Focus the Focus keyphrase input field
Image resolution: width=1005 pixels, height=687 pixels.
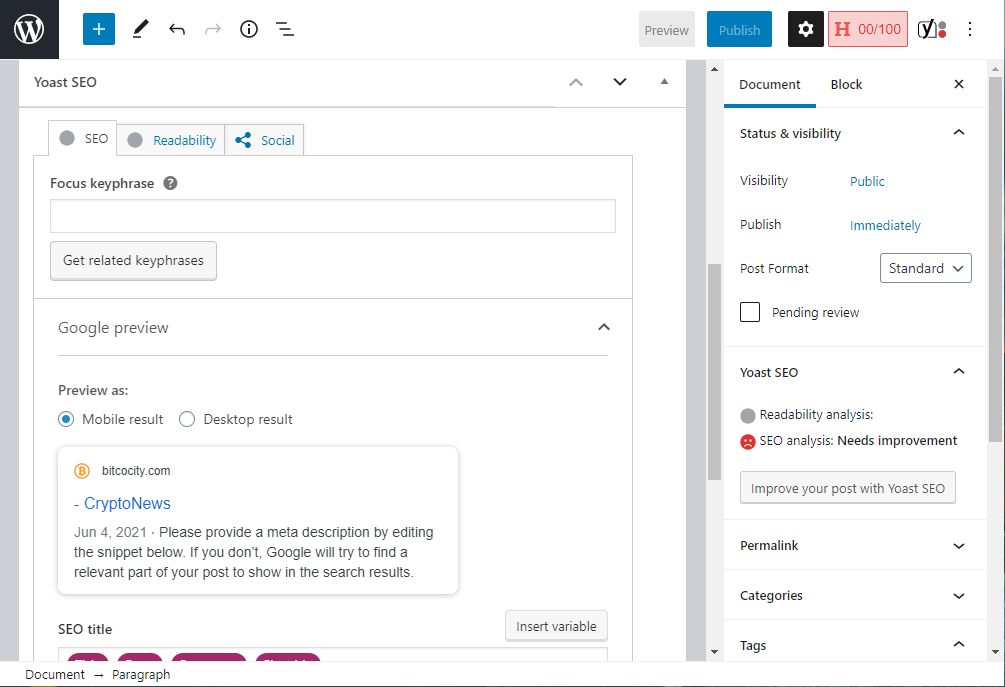click(x=333, y=216)
